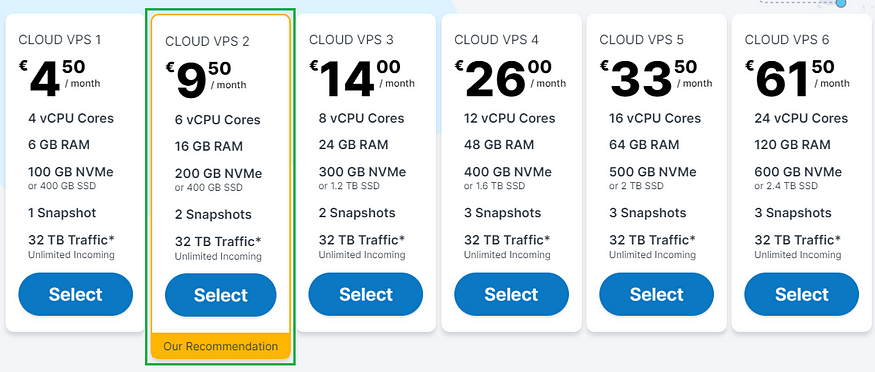This screenshot has height=372, width=875.
Task: Open the CLOUD VPS 6 heading
Action: click(x=787, y=40)
